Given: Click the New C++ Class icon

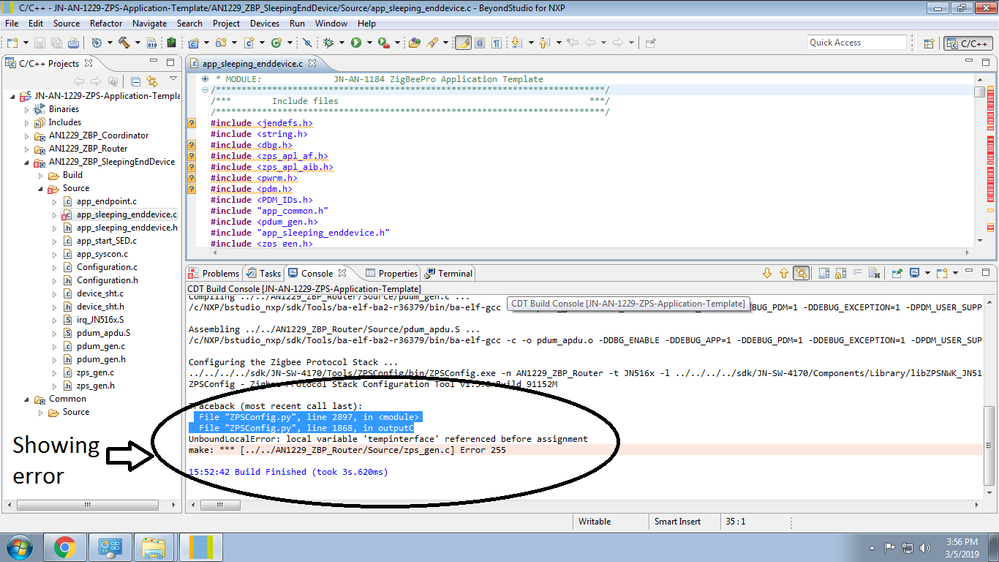Looking at the screenshot, I should (x=276, y=43).
